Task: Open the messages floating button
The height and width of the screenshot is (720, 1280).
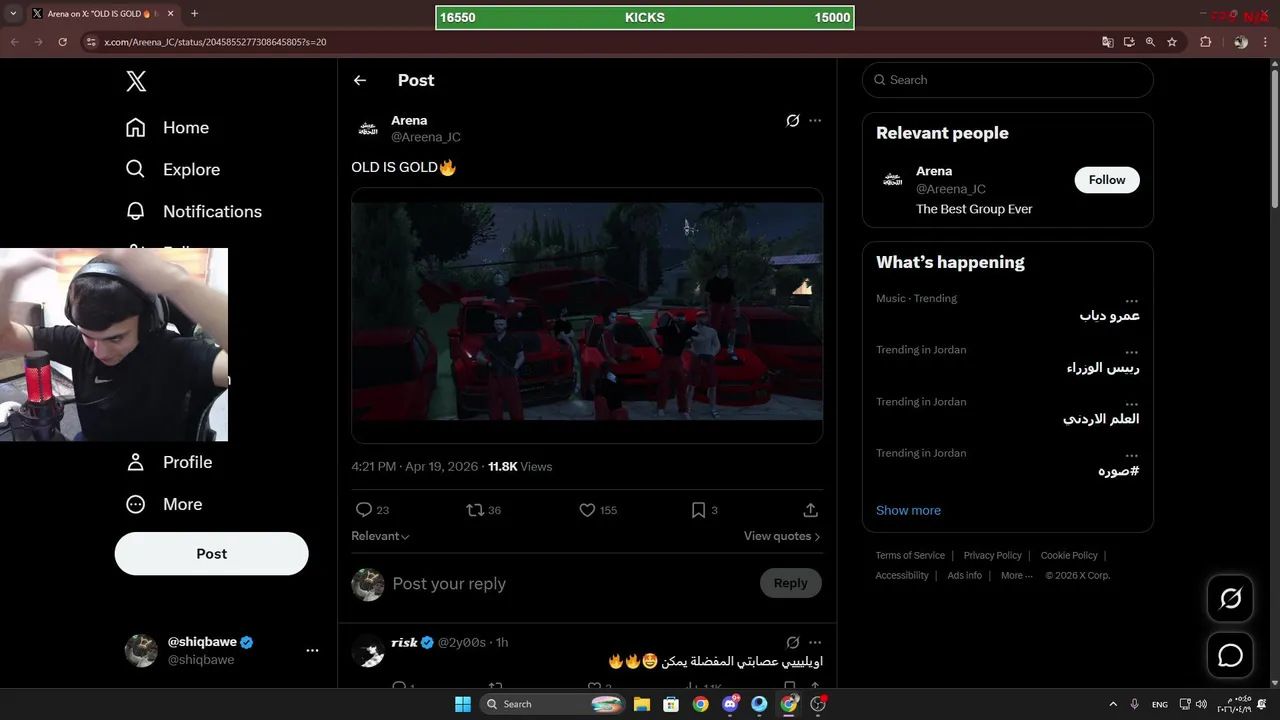Action: 1231,655
